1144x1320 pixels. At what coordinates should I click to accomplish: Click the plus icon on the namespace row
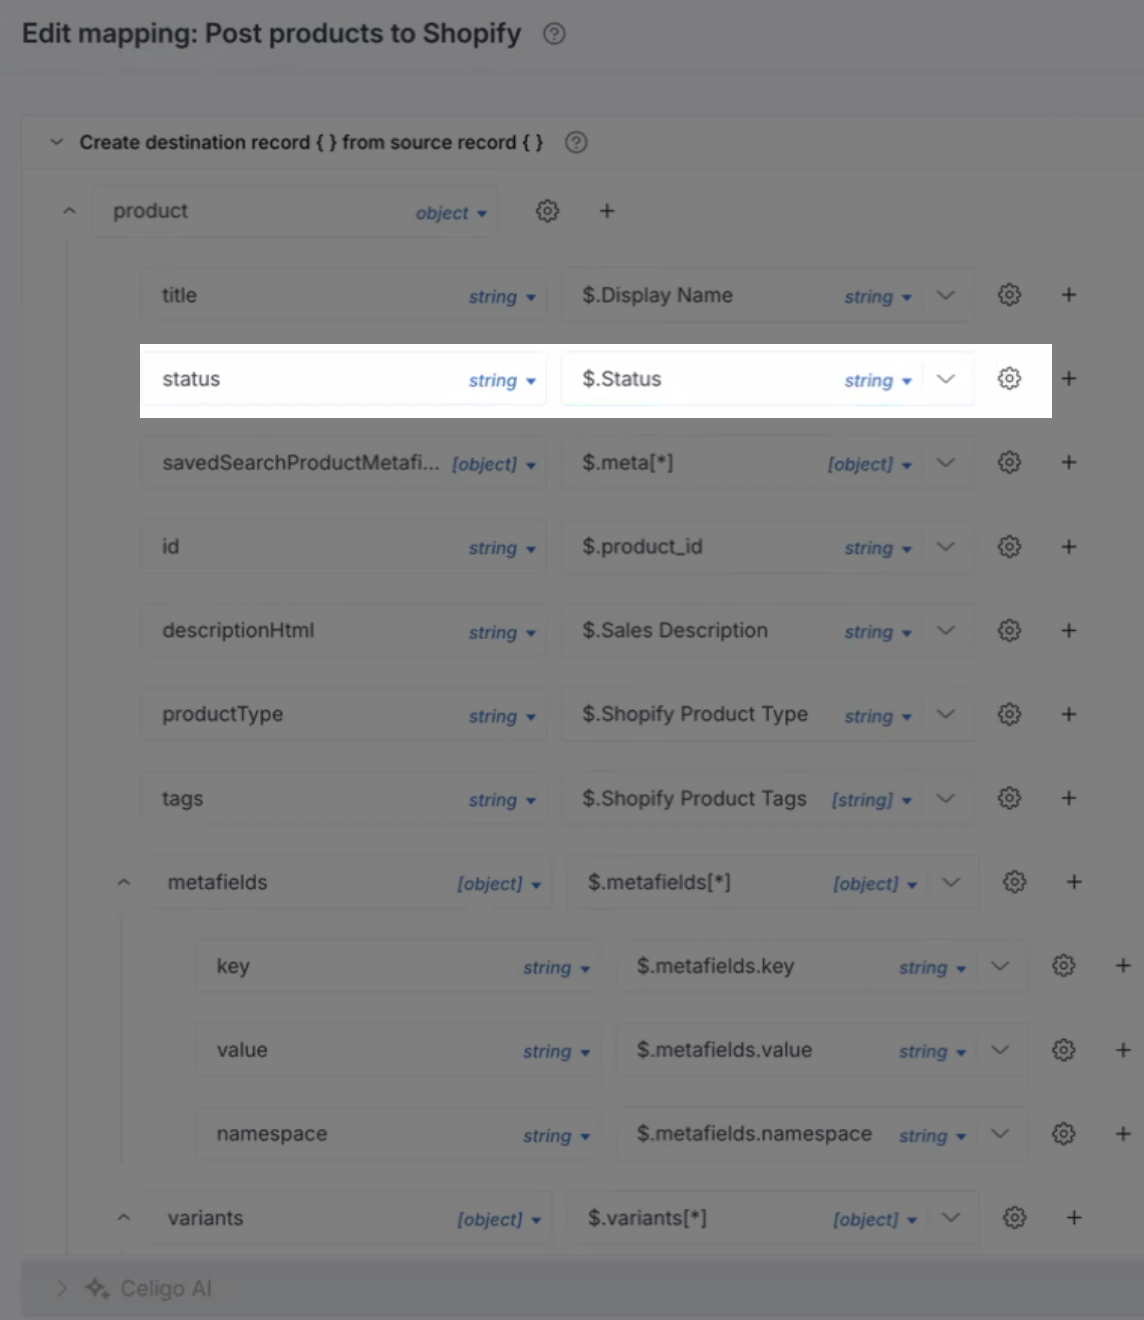coord(1123,1134)
